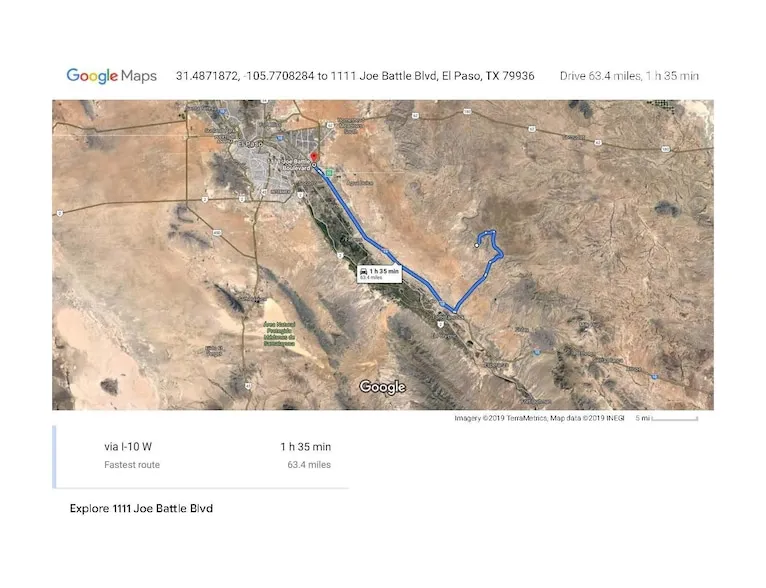766x588 pixels.
Task: Click the Google Maps logo
Action: pyautogui.click(x=111, y=76)
